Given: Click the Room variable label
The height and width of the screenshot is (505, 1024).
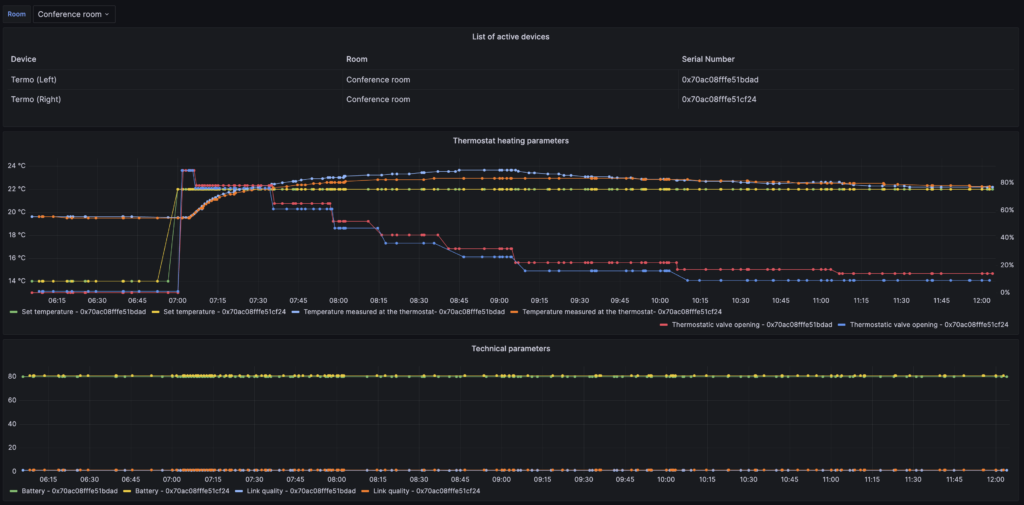Looking at the screenshot, I should (x=17, y=14).
